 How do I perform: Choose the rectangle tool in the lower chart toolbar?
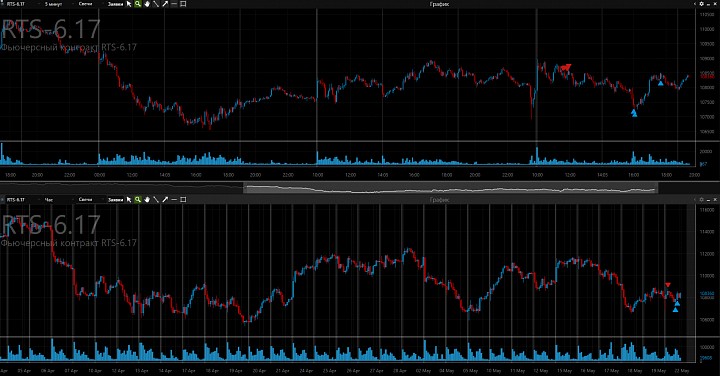(x=183, y=199)
